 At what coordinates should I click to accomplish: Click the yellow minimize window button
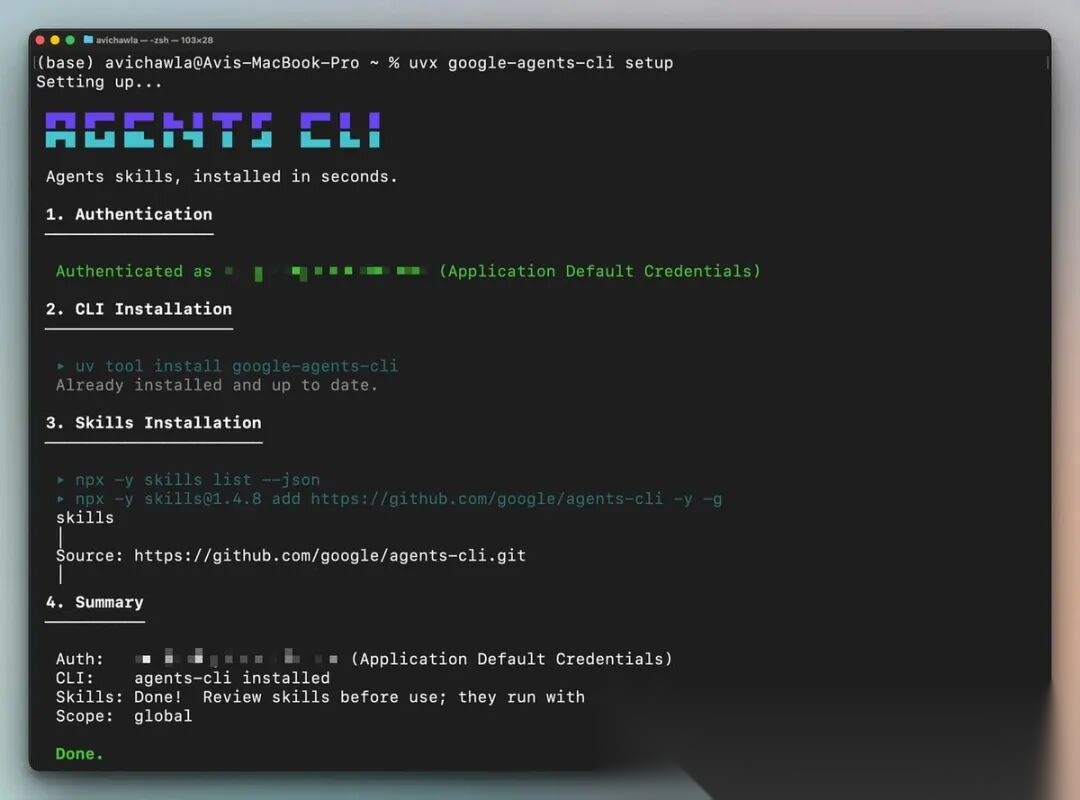click(x=55, y=40)
